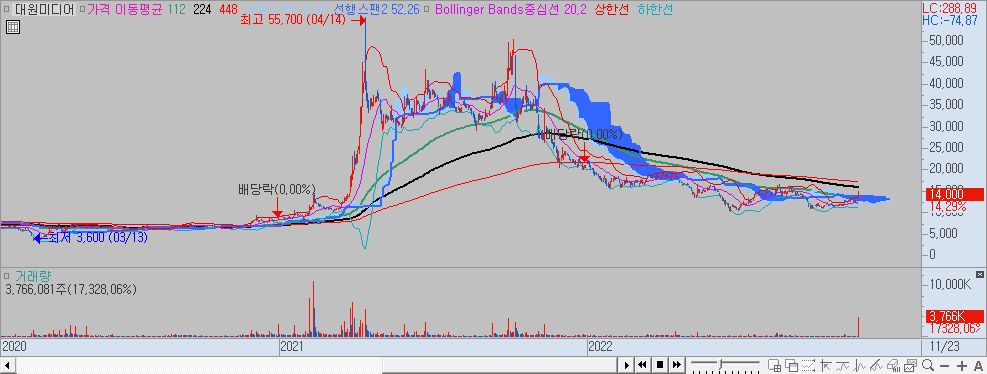Click the 배당락(0,00%) label near 2021

276,190
